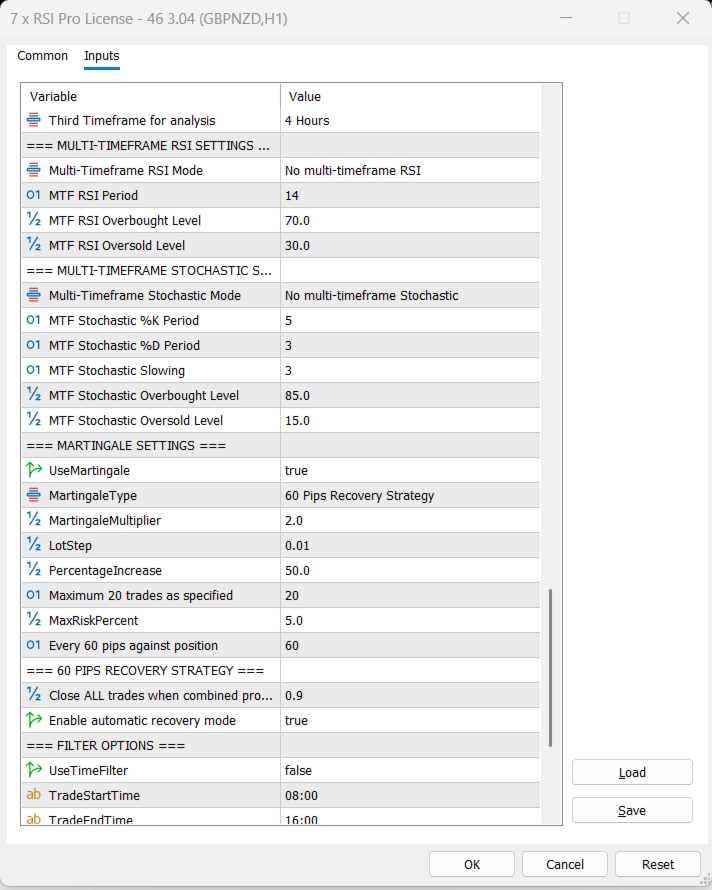Edit the MaxRiskPercent value field 5.0
The height and width of the screenshot is (890, 712).
tap(410, 621)
